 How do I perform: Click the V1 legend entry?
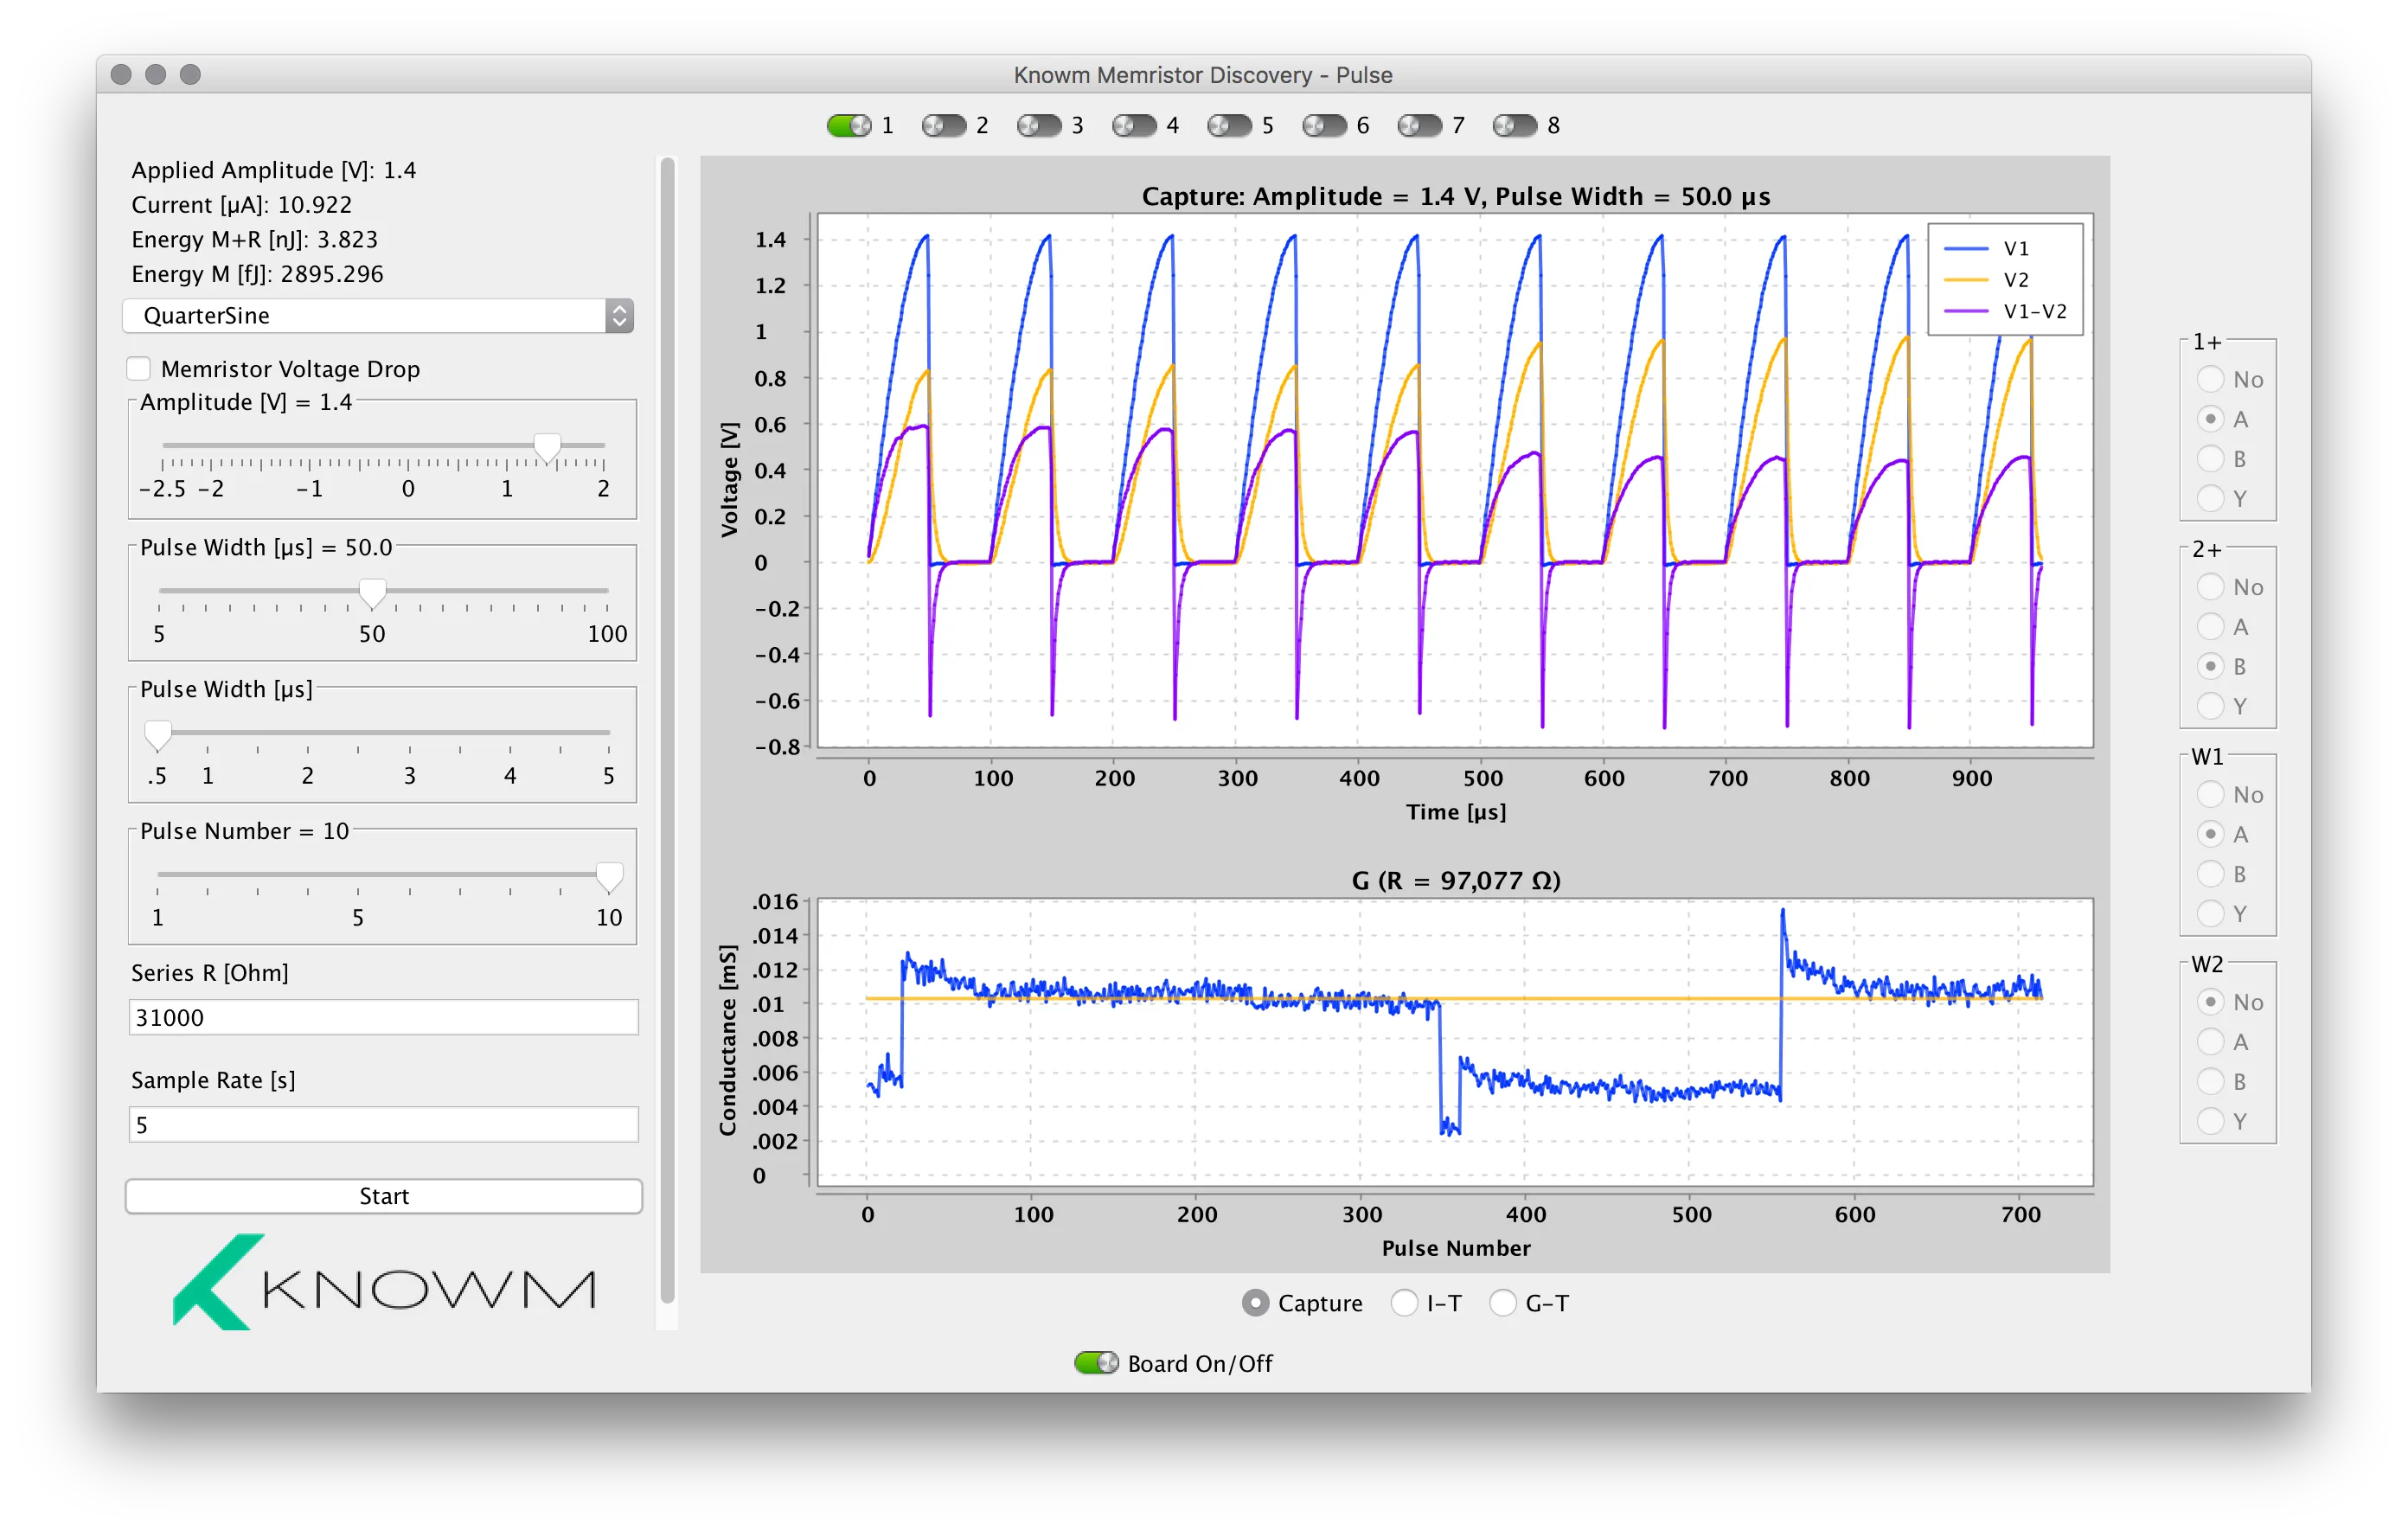pos(1986,248)
